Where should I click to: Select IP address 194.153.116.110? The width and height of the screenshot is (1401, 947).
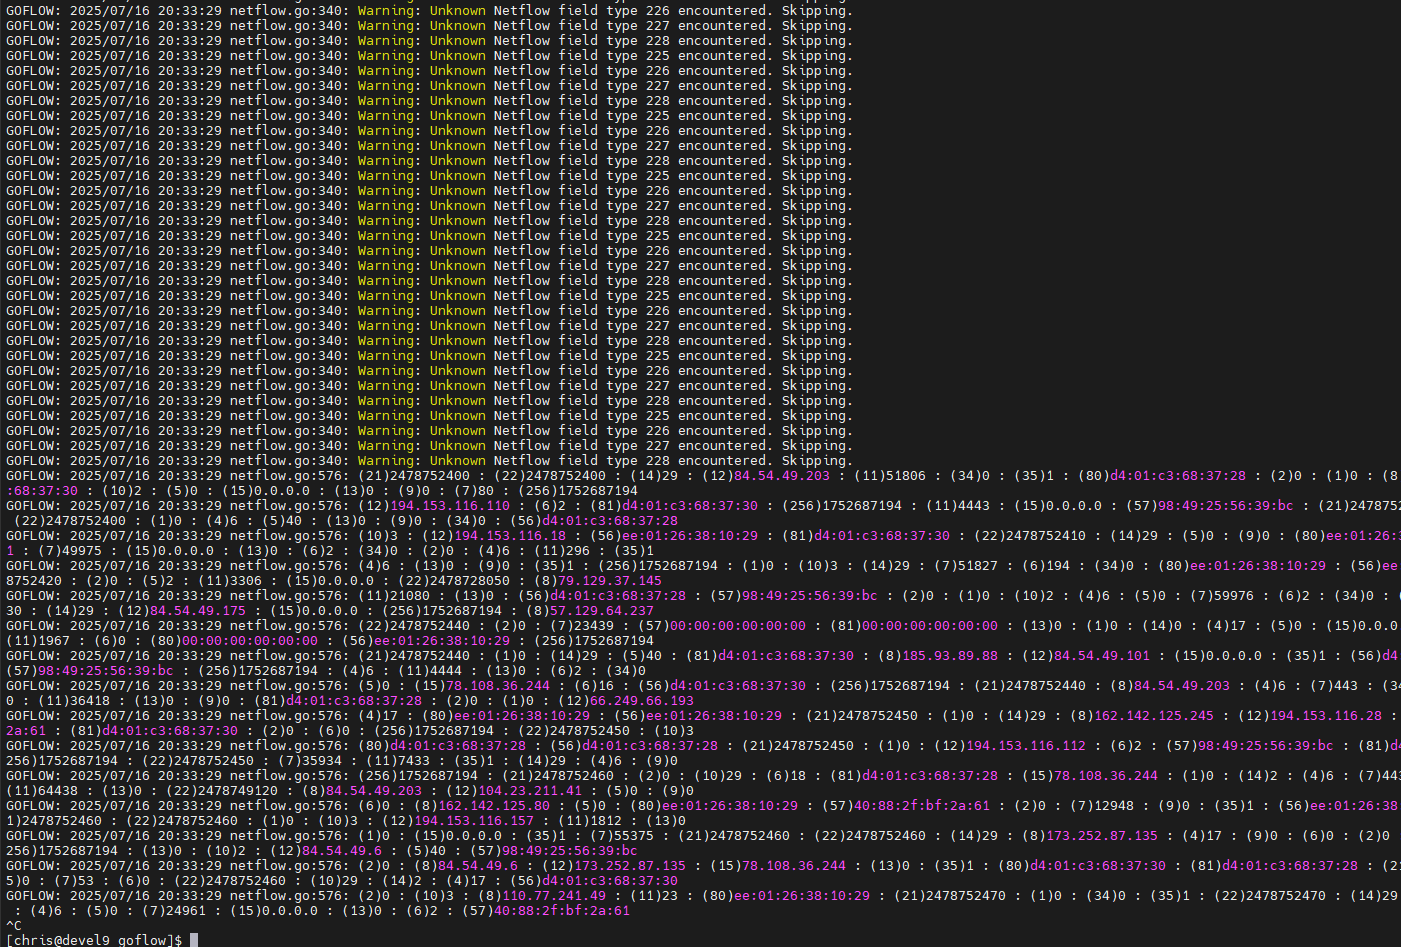click(x=450, y=506)
